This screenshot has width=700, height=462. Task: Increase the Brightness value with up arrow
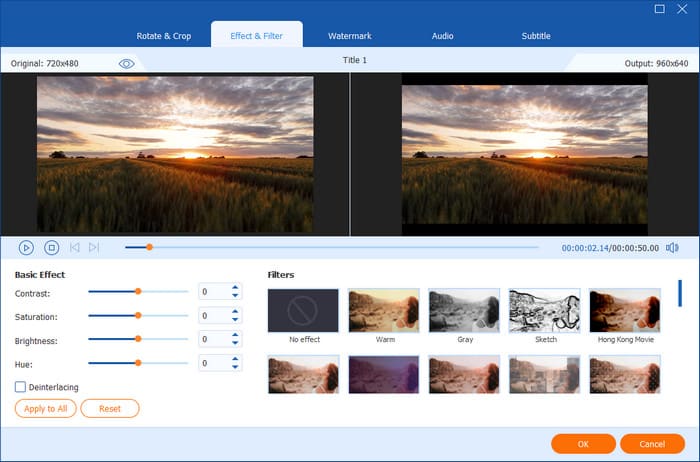point(235,335)
